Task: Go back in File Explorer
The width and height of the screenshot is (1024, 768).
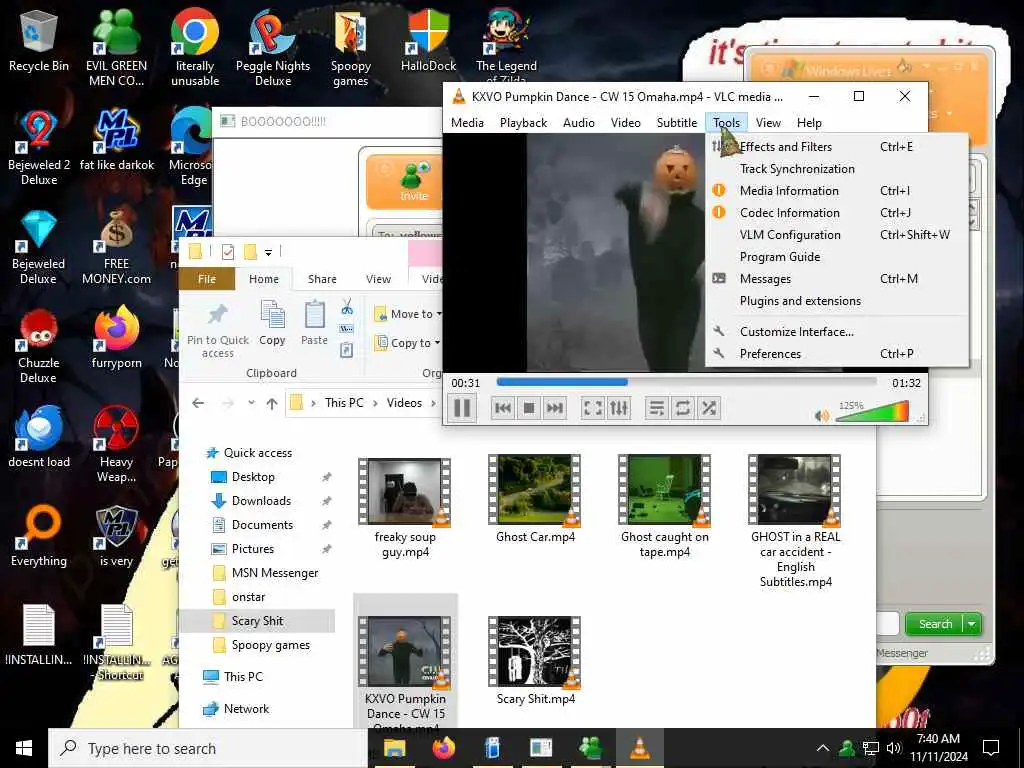Action: [x=198, y=403]
